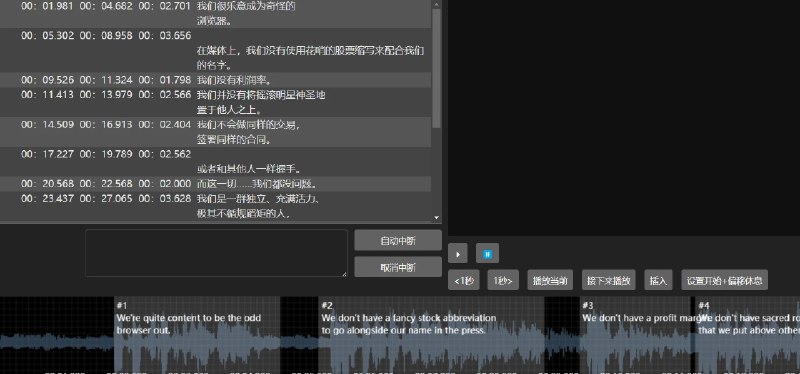The height and width of the screenshot is (374, 800).
Task: Click the duration 00:02.562
Action: 165,154
